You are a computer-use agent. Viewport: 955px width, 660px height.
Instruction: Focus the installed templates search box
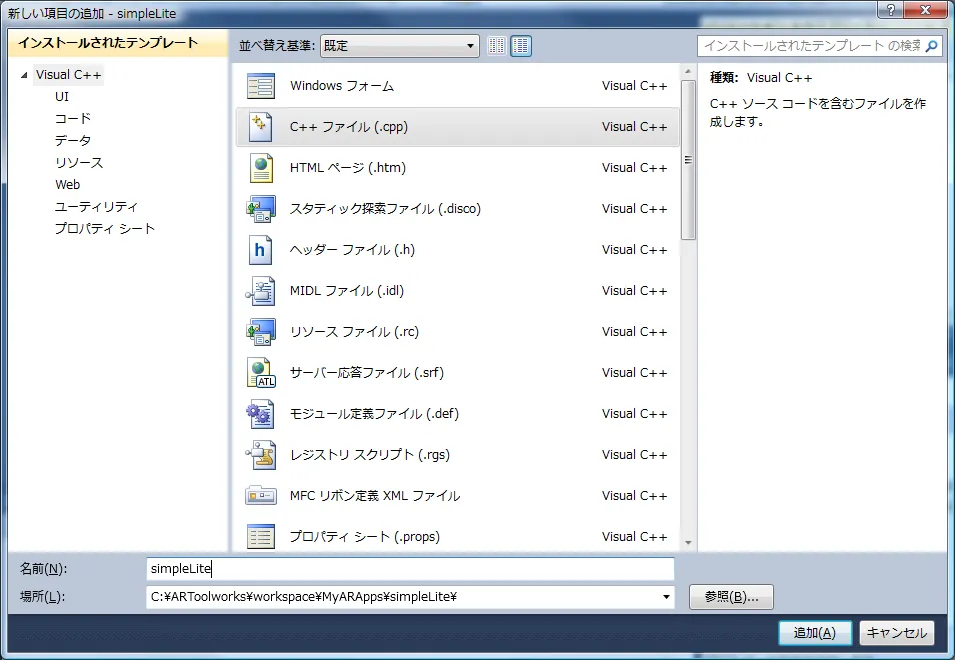coord(812,46)
